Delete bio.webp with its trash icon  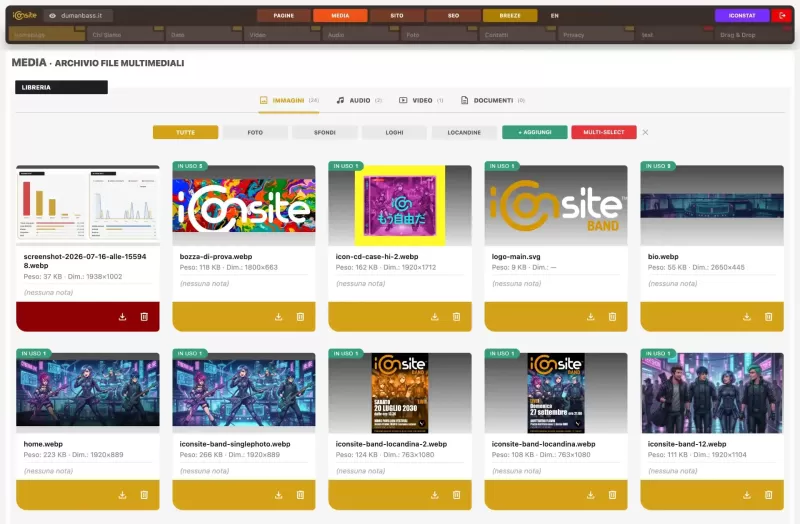[x=769, y=317]
